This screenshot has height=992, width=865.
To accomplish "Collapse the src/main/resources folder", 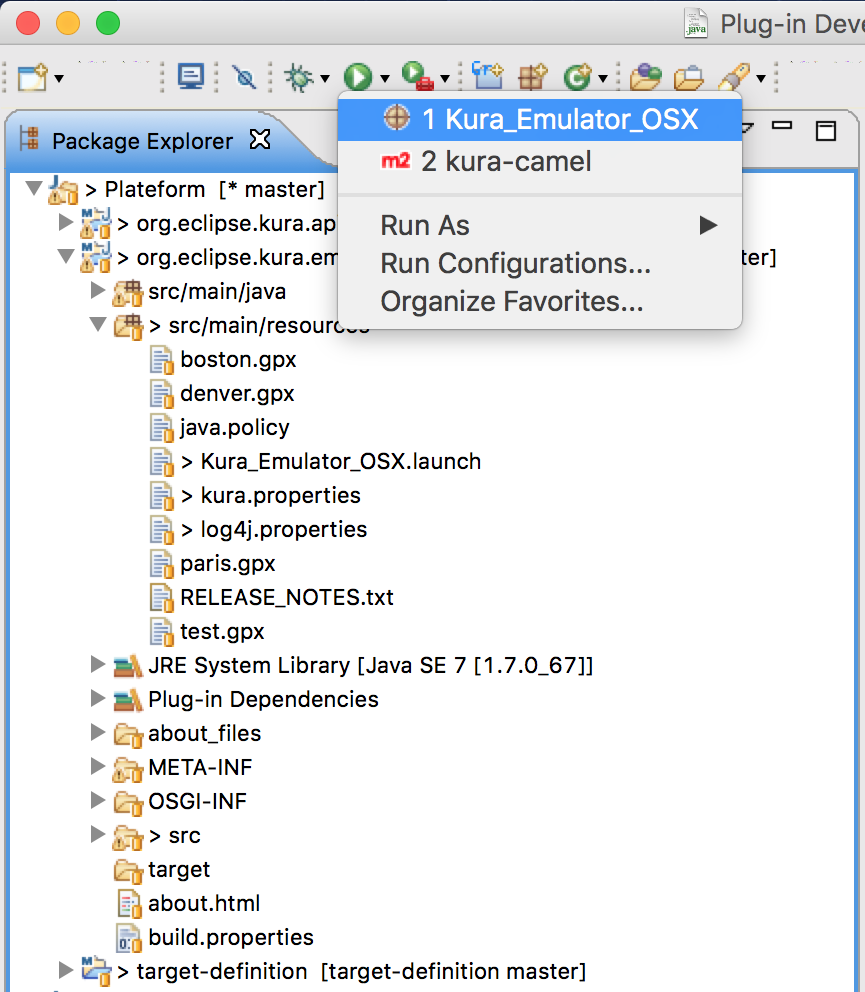I will (97, 325).
